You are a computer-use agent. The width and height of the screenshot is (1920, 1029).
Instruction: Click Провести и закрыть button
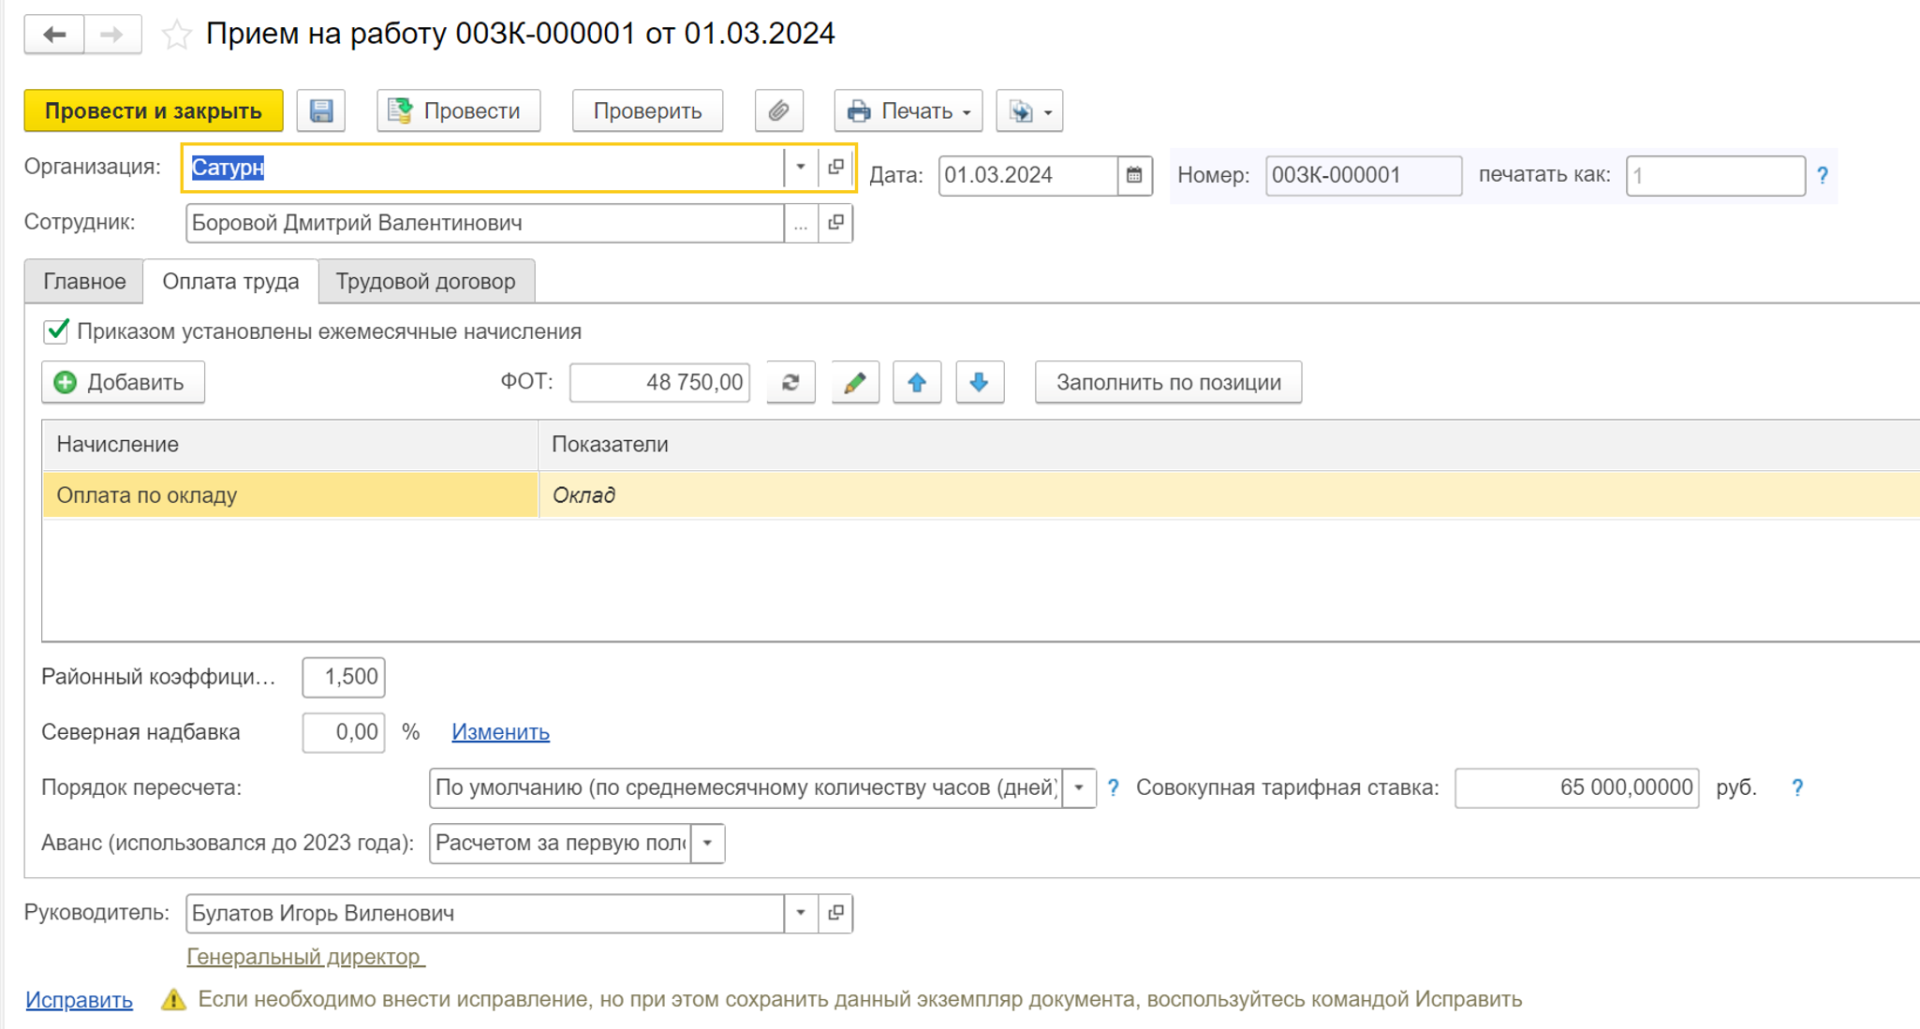pyautogui.click(x=153, y=111)
